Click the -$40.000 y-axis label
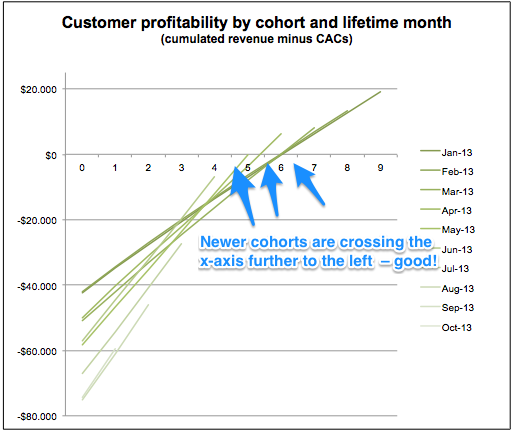 [x=37, y=286]
